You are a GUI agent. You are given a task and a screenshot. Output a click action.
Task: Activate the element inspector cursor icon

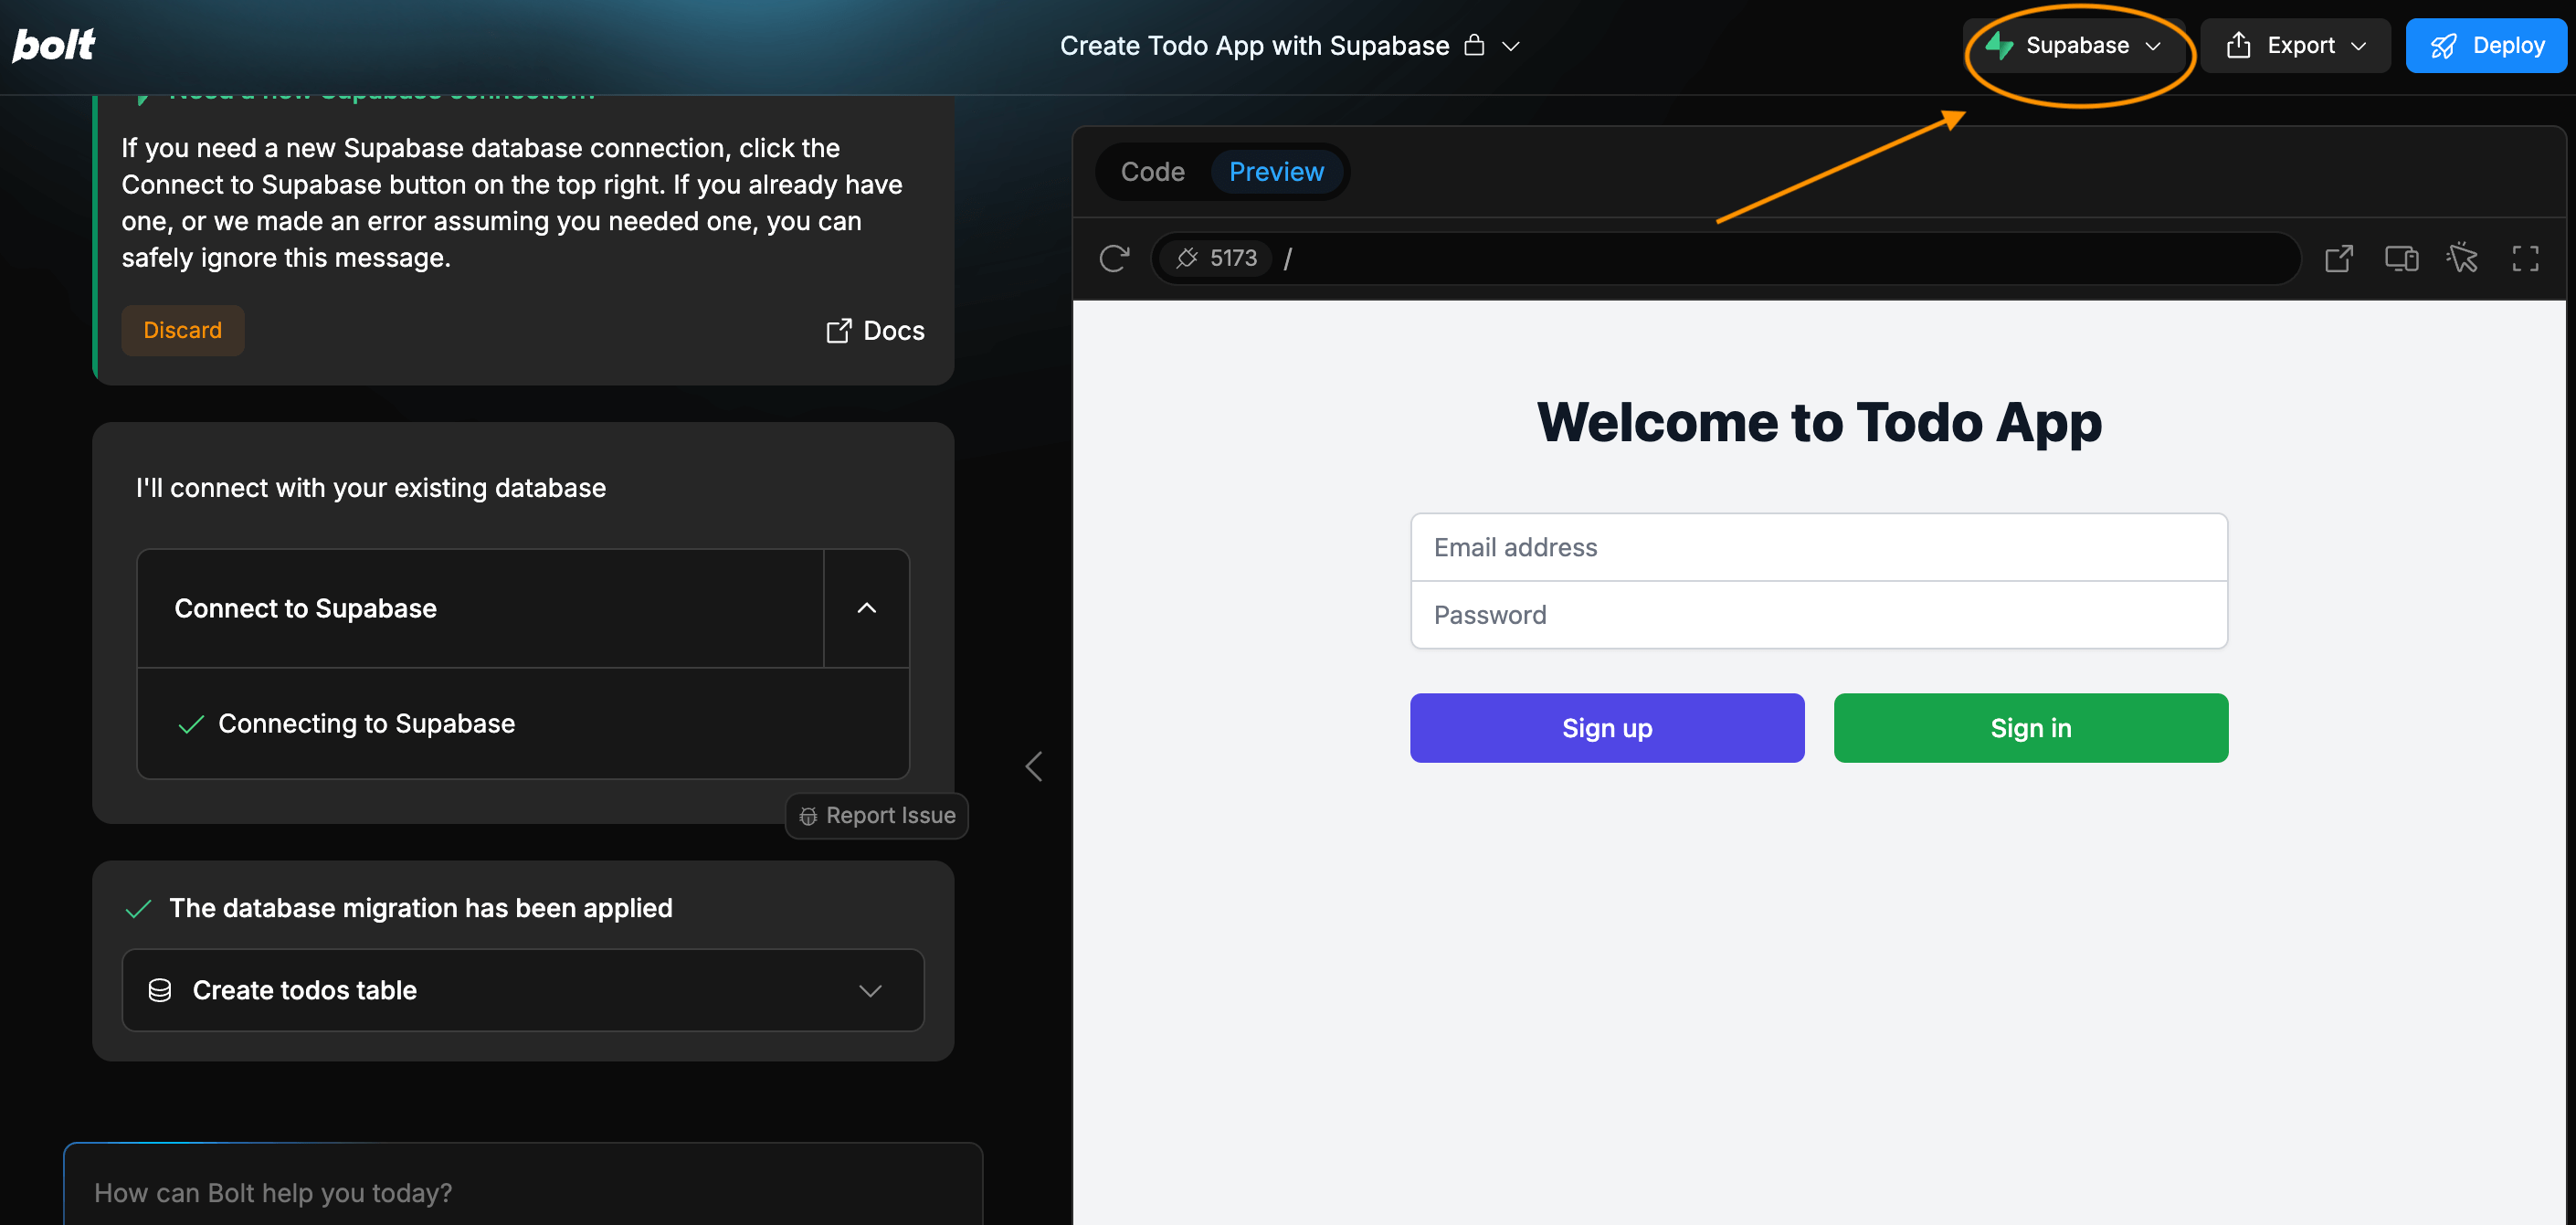click(2462, 258)
